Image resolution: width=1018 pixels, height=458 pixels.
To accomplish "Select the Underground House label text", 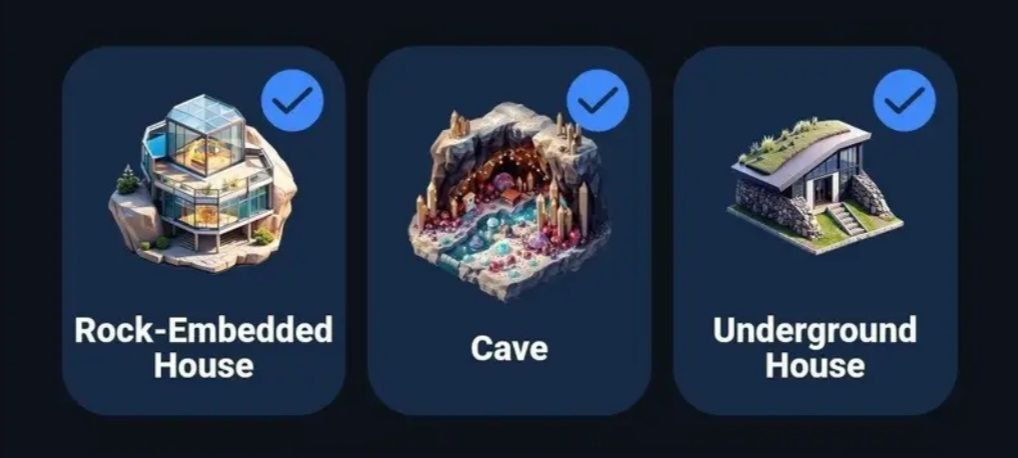I will 815,348.
